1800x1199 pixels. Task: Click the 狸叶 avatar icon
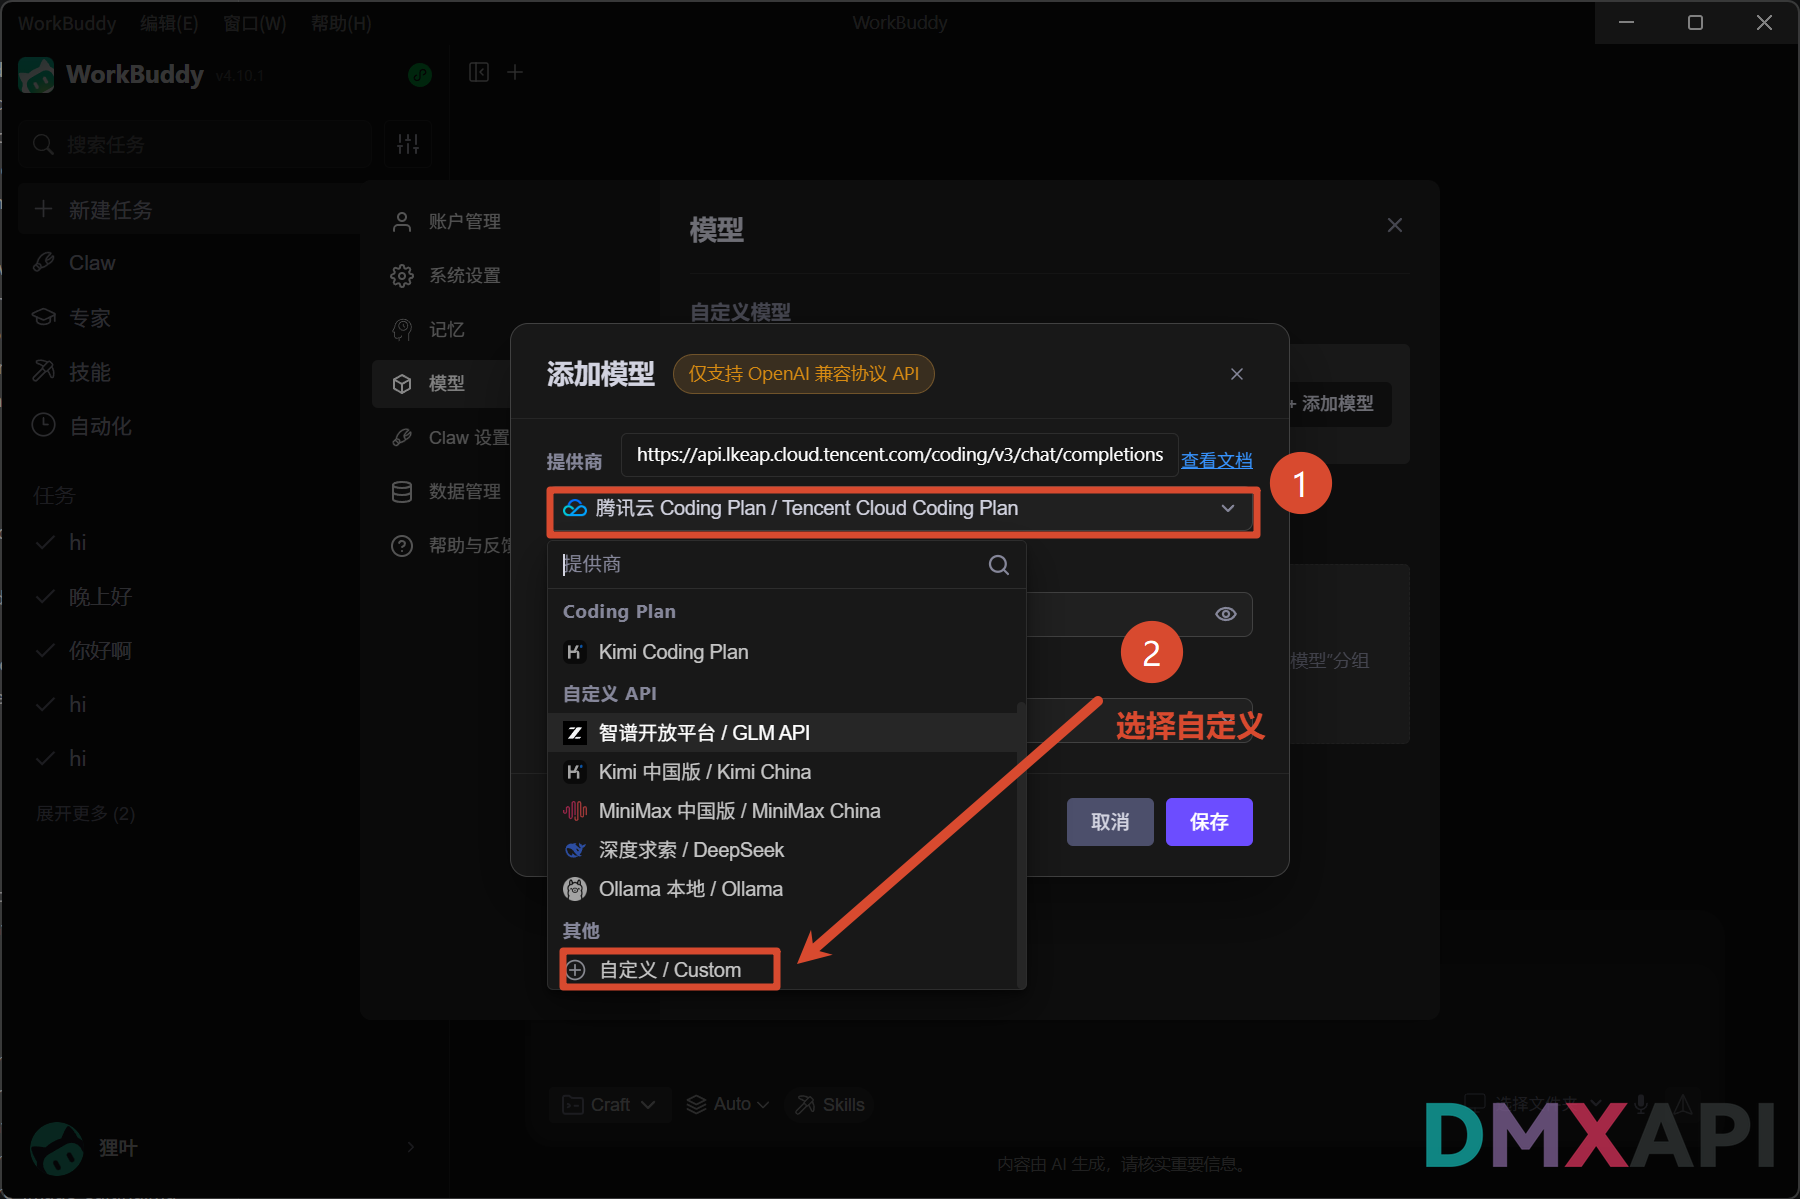tap(56, 1148)
